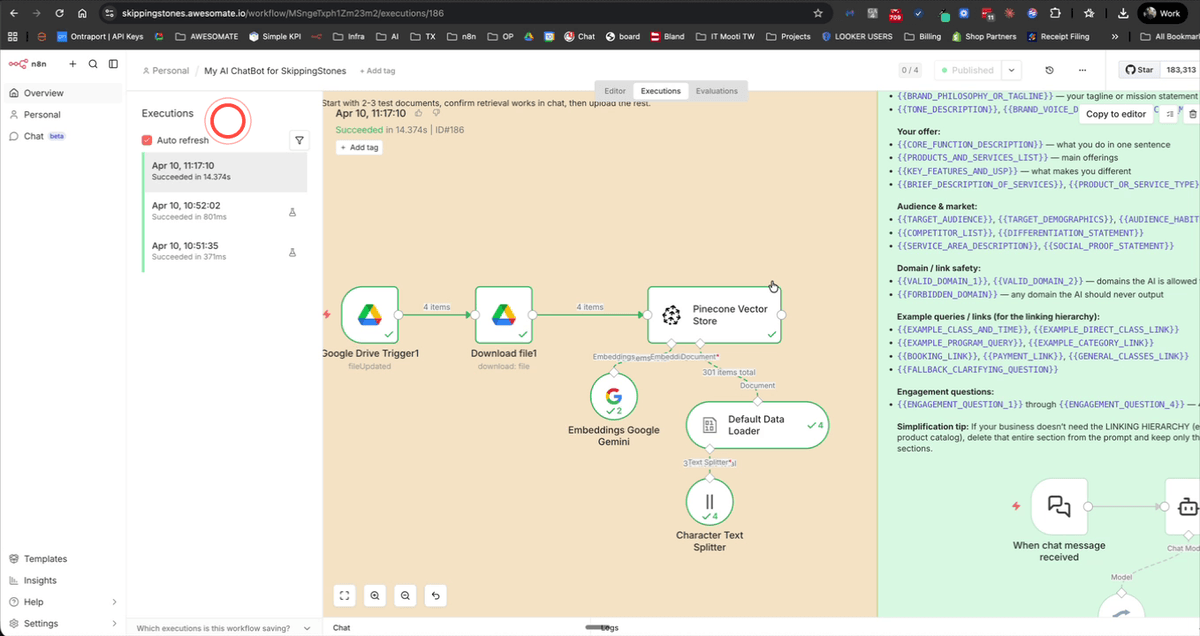Open the Pinecone Vector Store node

click(714, 313)
